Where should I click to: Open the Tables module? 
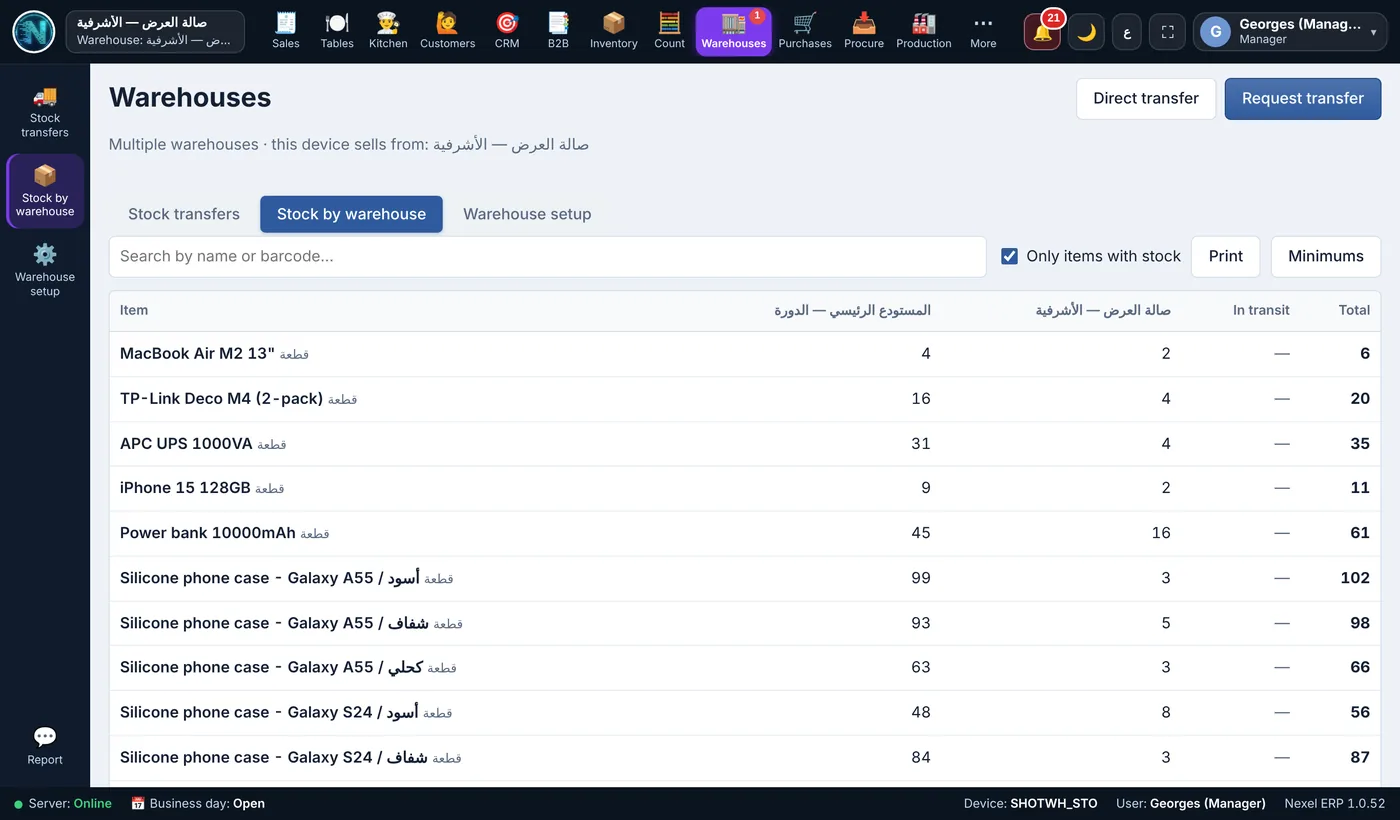click(337, 31)
